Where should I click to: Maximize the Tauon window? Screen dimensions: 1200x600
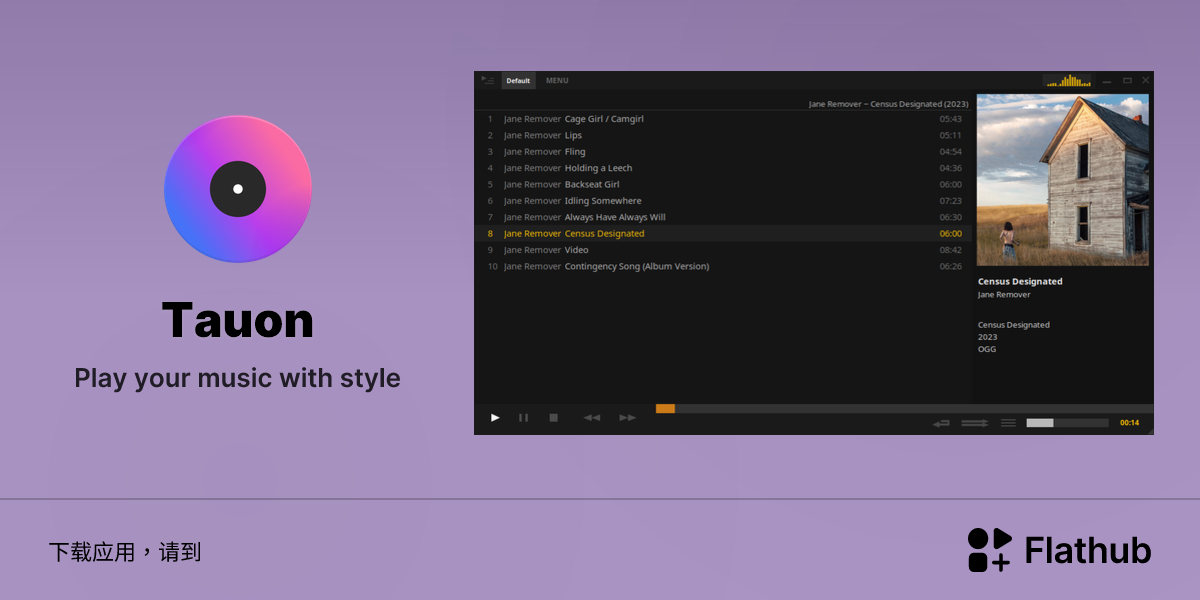click(1127, 80)
